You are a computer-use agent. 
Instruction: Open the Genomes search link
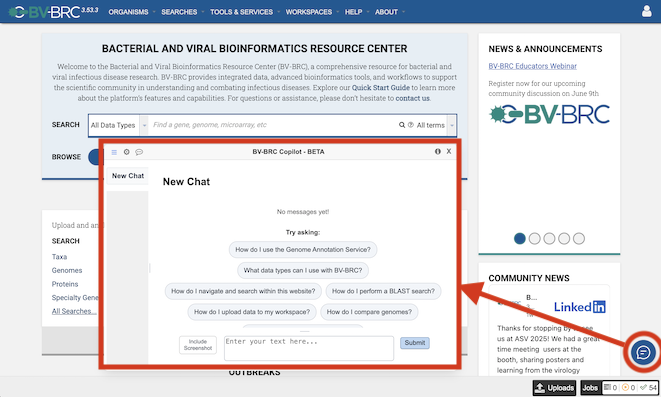coord(67,270)
